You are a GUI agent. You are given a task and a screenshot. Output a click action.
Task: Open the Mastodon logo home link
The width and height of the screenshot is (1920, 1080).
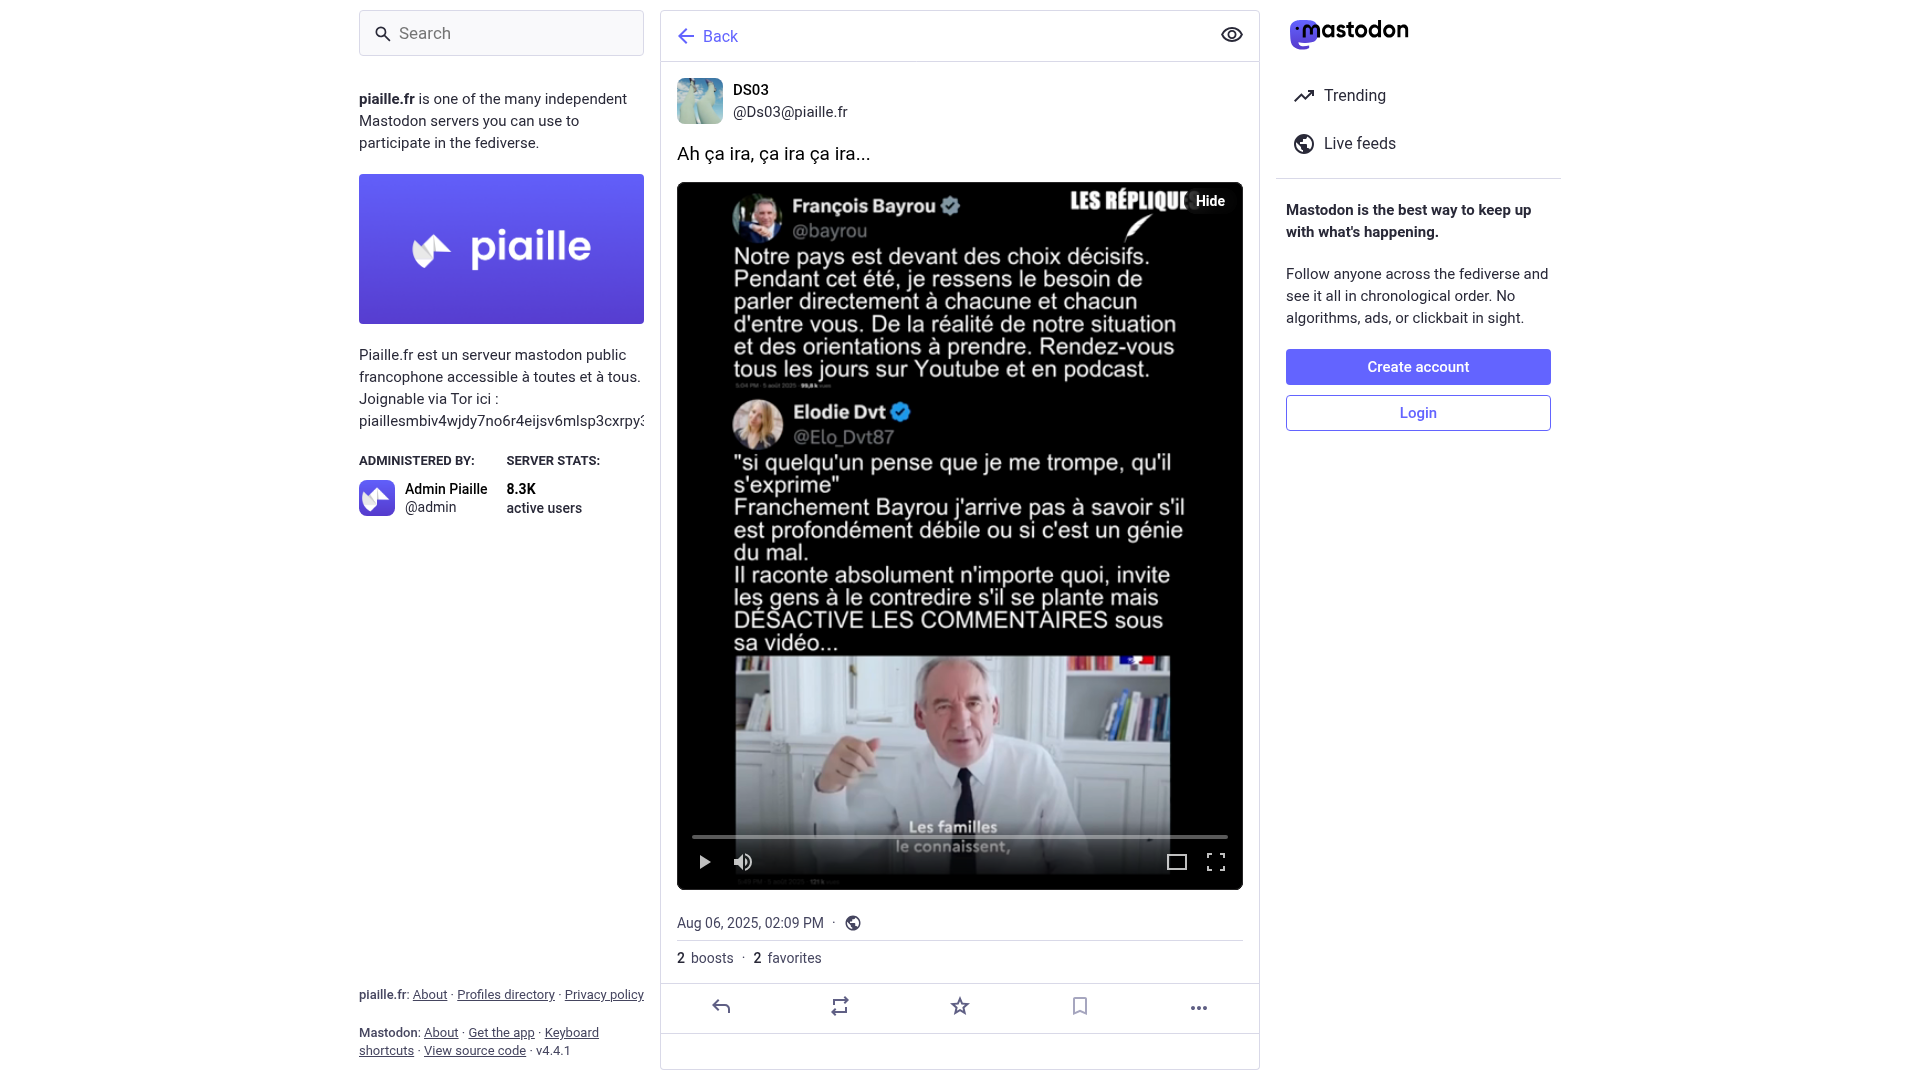[x=1349, y=33]
